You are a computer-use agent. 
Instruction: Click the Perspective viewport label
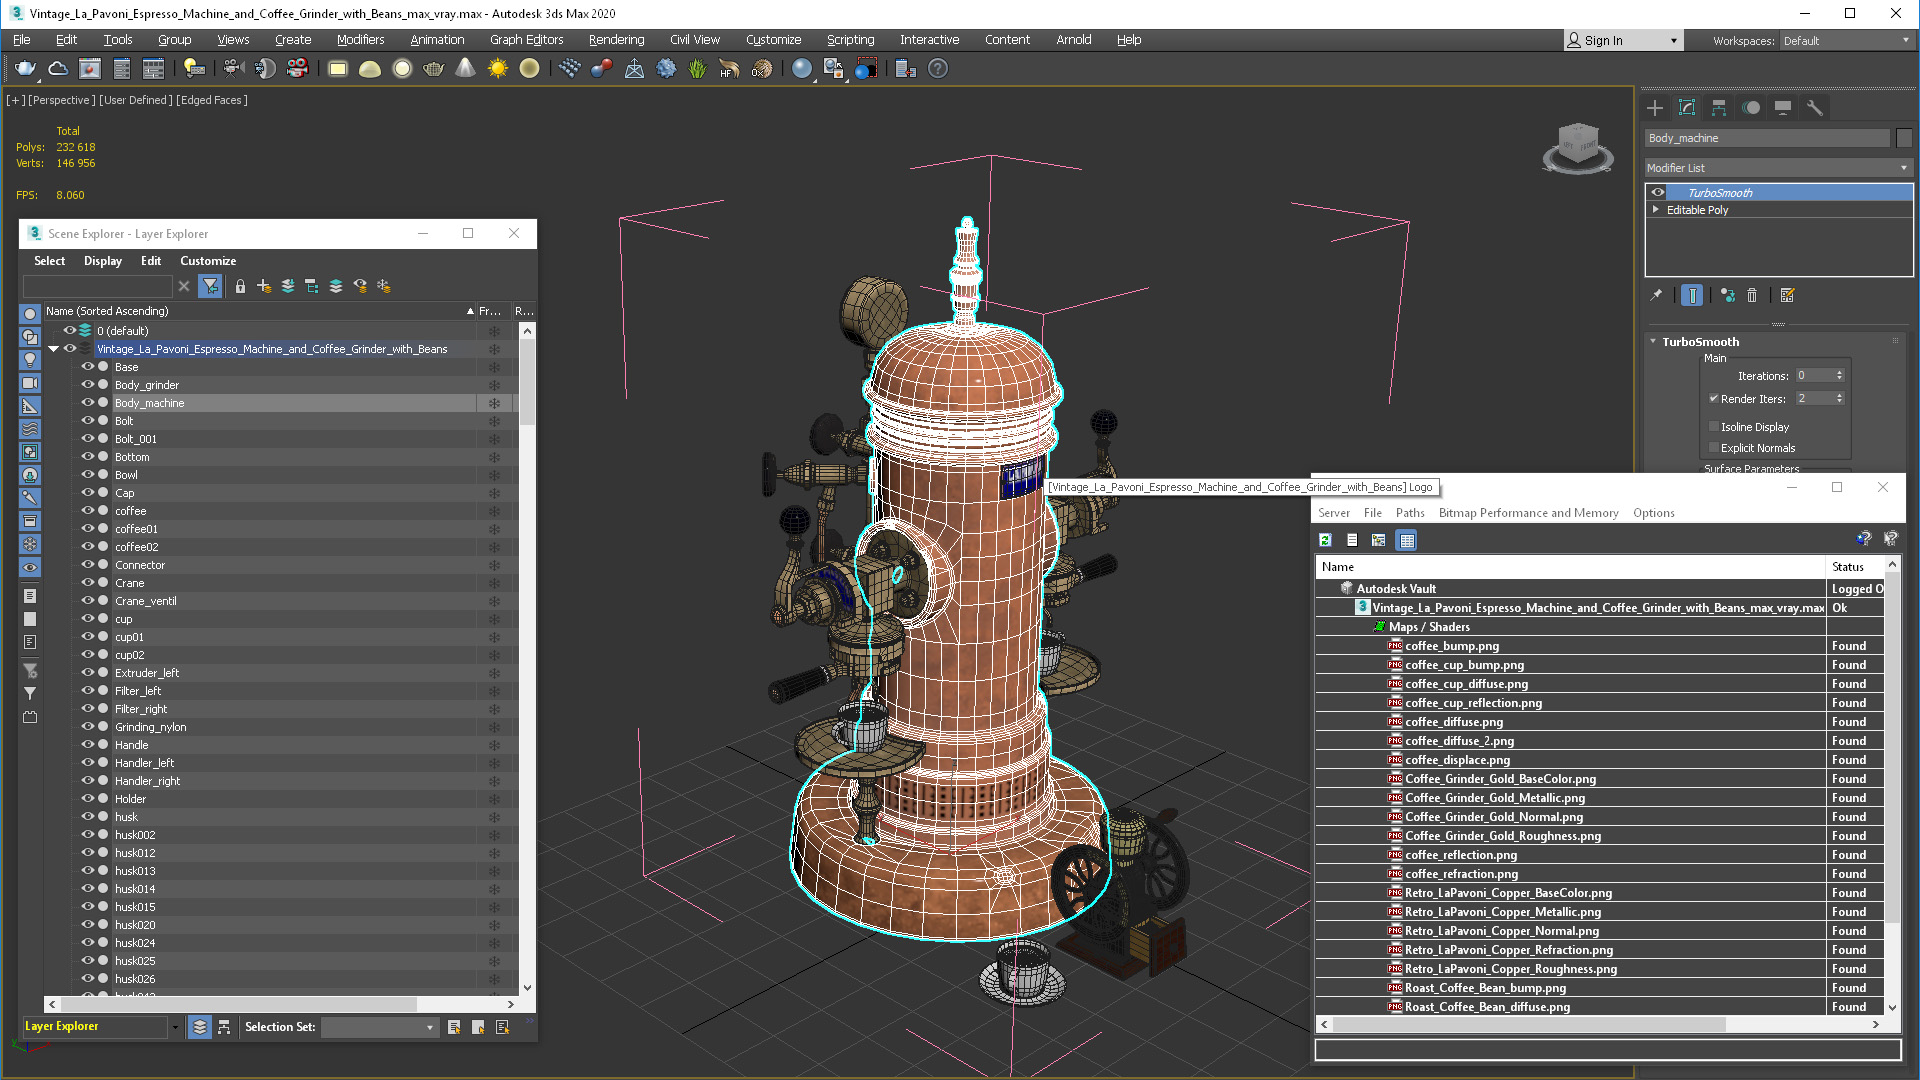(x=61, y=100)
